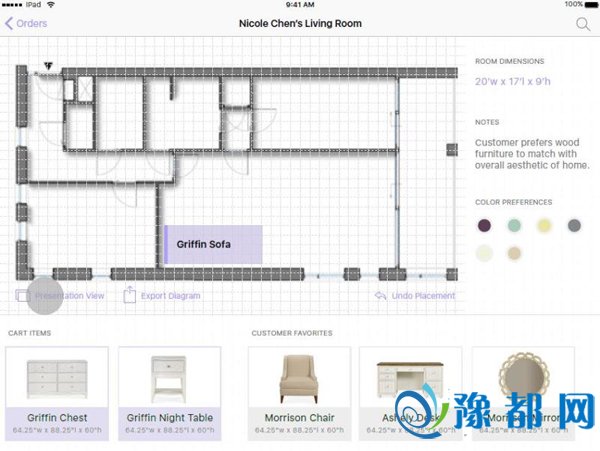Viewport: 600px width, 451px height.
Task: Click the Undo Placement arrow icon
Action: click(x=380, y=296)
